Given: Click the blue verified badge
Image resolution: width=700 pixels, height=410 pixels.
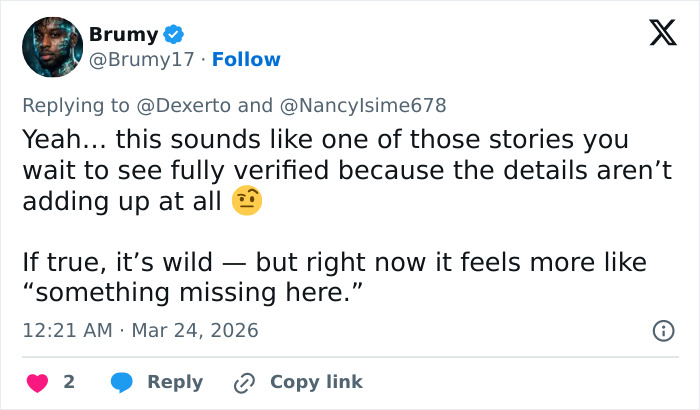Looking at the screenshot, I should pyautogui.click(x=173, y=34).
